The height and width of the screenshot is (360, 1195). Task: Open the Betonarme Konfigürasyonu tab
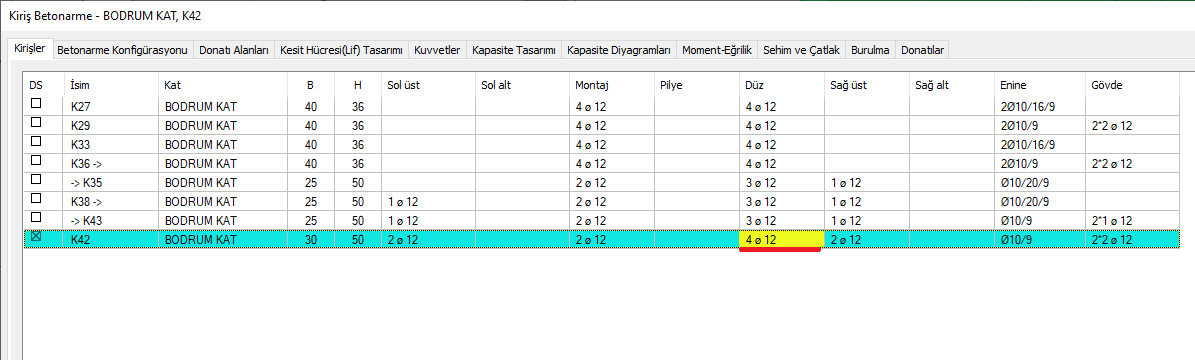pos(123,50)
